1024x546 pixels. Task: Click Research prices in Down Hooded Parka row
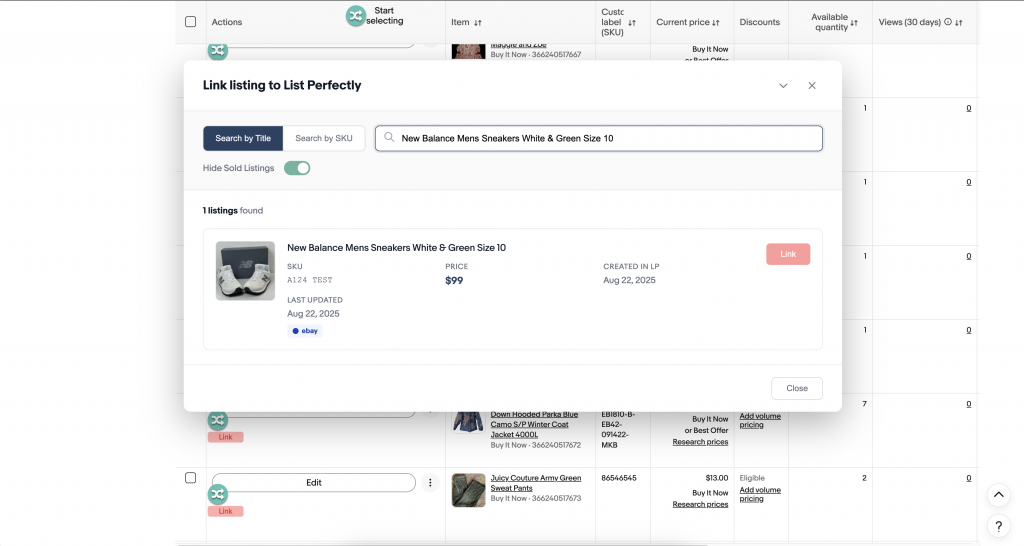click(x=700, y=442)
